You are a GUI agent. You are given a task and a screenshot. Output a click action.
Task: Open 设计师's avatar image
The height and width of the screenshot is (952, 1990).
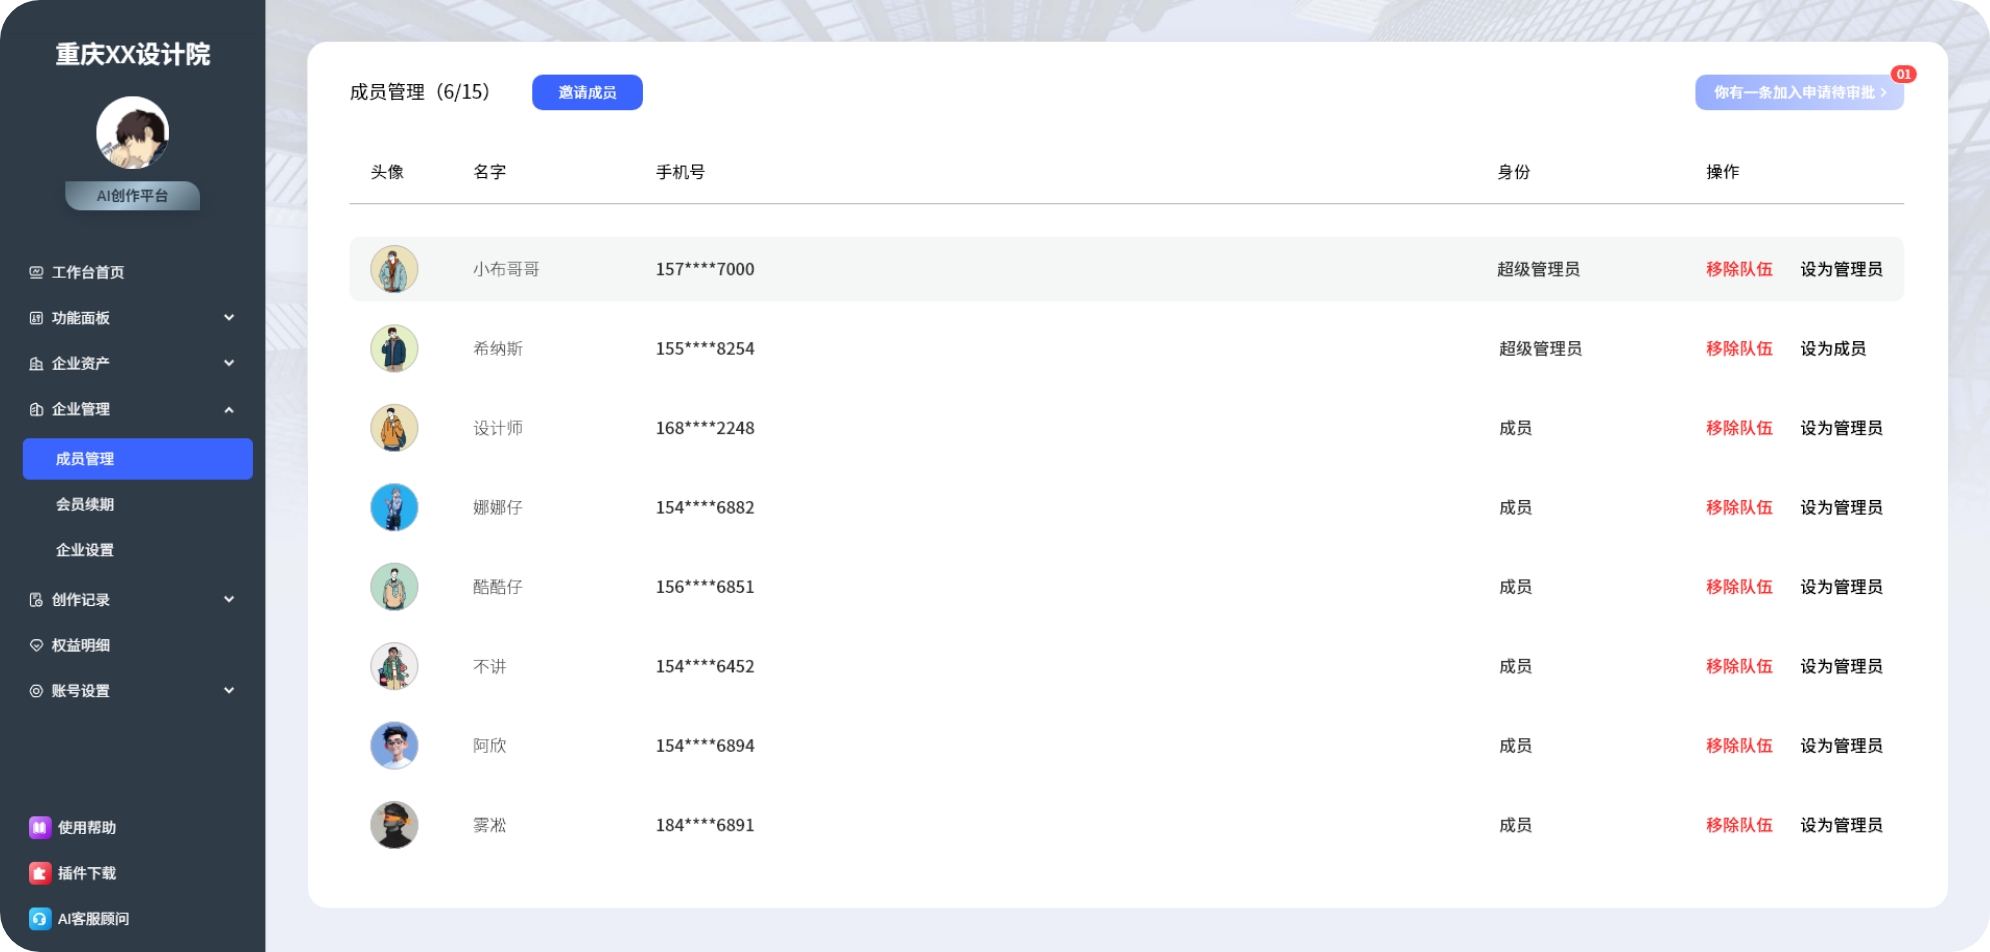click(x=394, y=428)
